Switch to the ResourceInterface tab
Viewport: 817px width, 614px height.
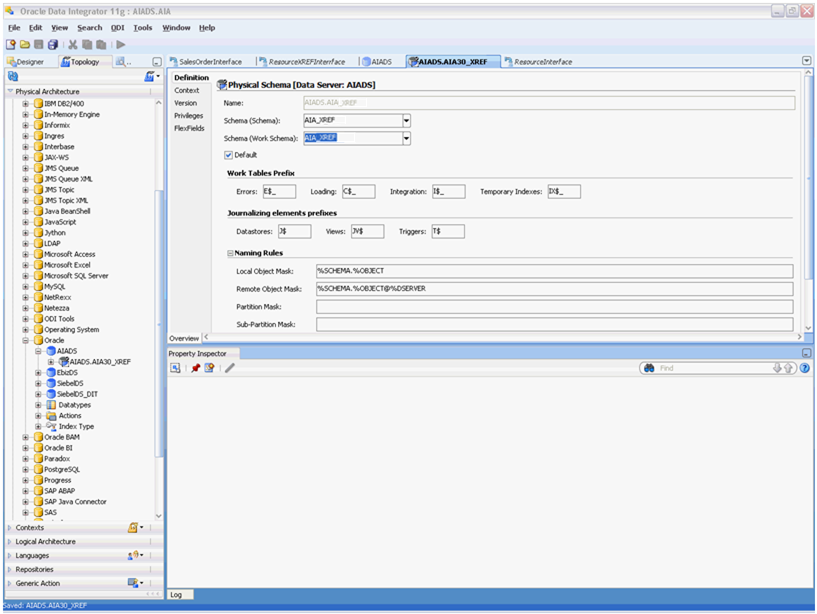[539, 62]
